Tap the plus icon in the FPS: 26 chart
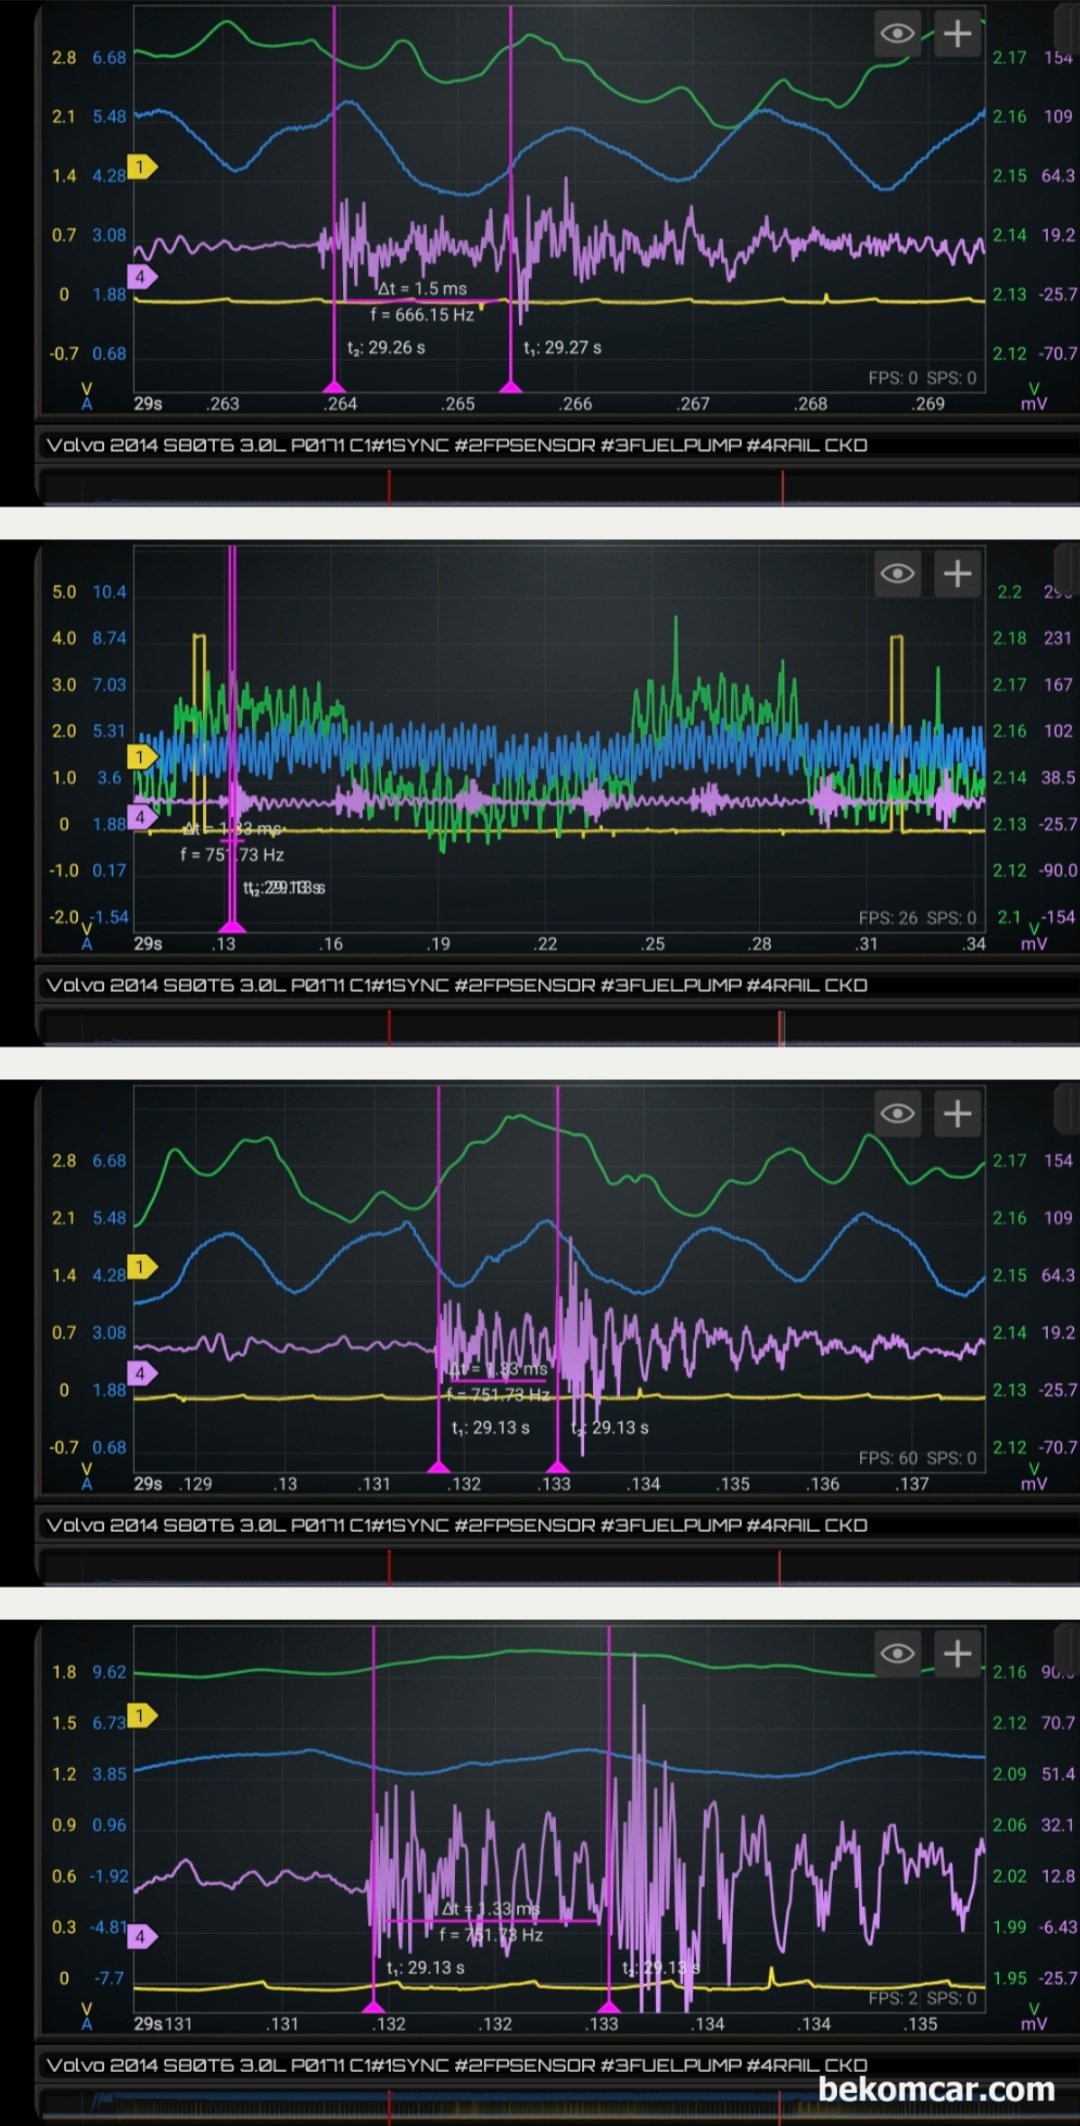1080x2126 pixels. (x=957, y=573)
